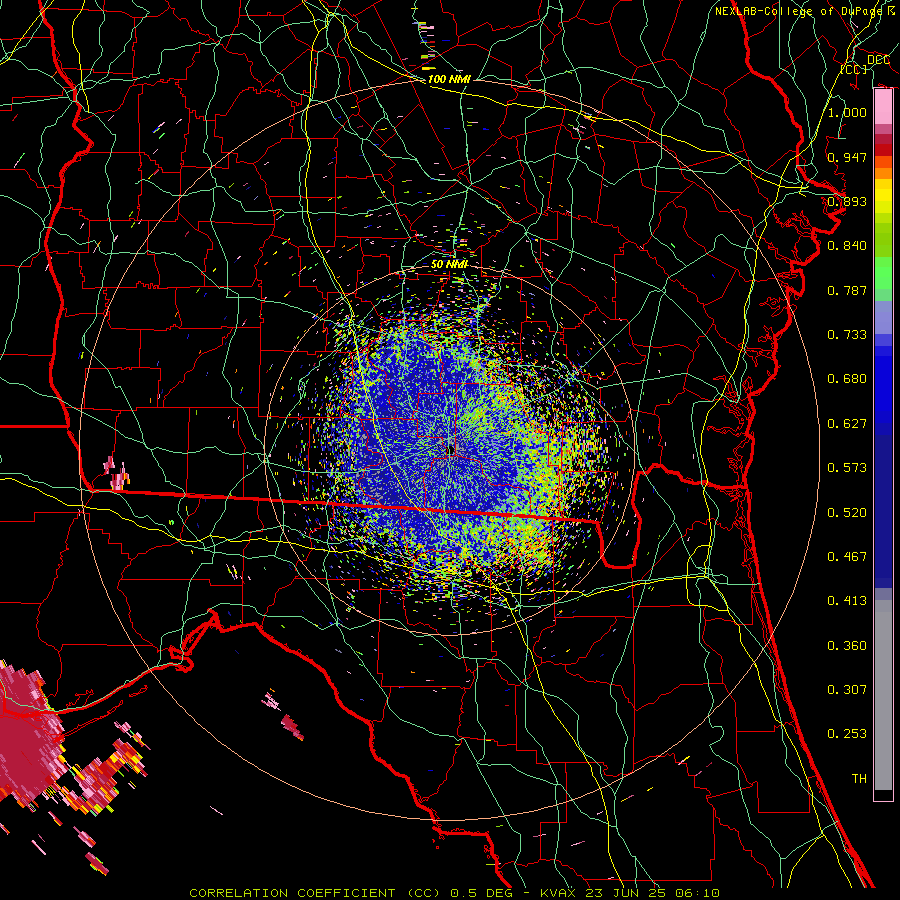The width and height of the screenshot is (900, 900).
Task: Click the TH threshold label in the legend
Action: pyautogui.click(x=859, y=779)
